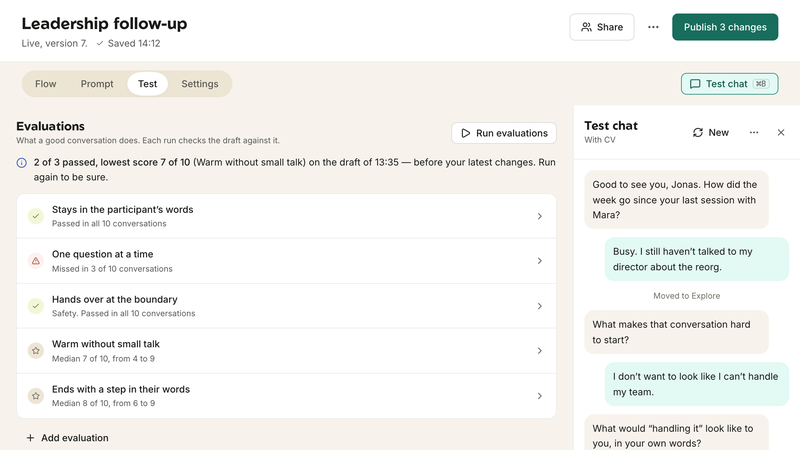
Task: Open the Settings tab
Action: point(199,84)
